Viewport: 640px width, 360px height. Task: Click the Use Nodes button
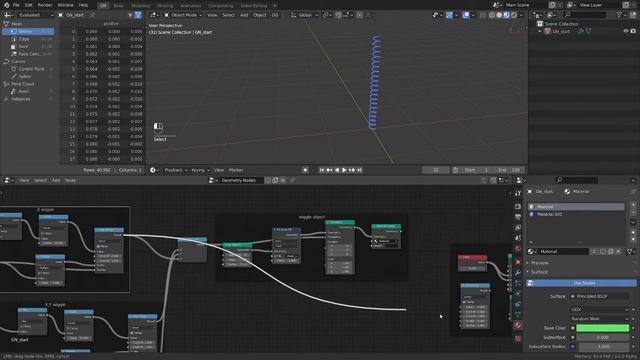[581, 283]
